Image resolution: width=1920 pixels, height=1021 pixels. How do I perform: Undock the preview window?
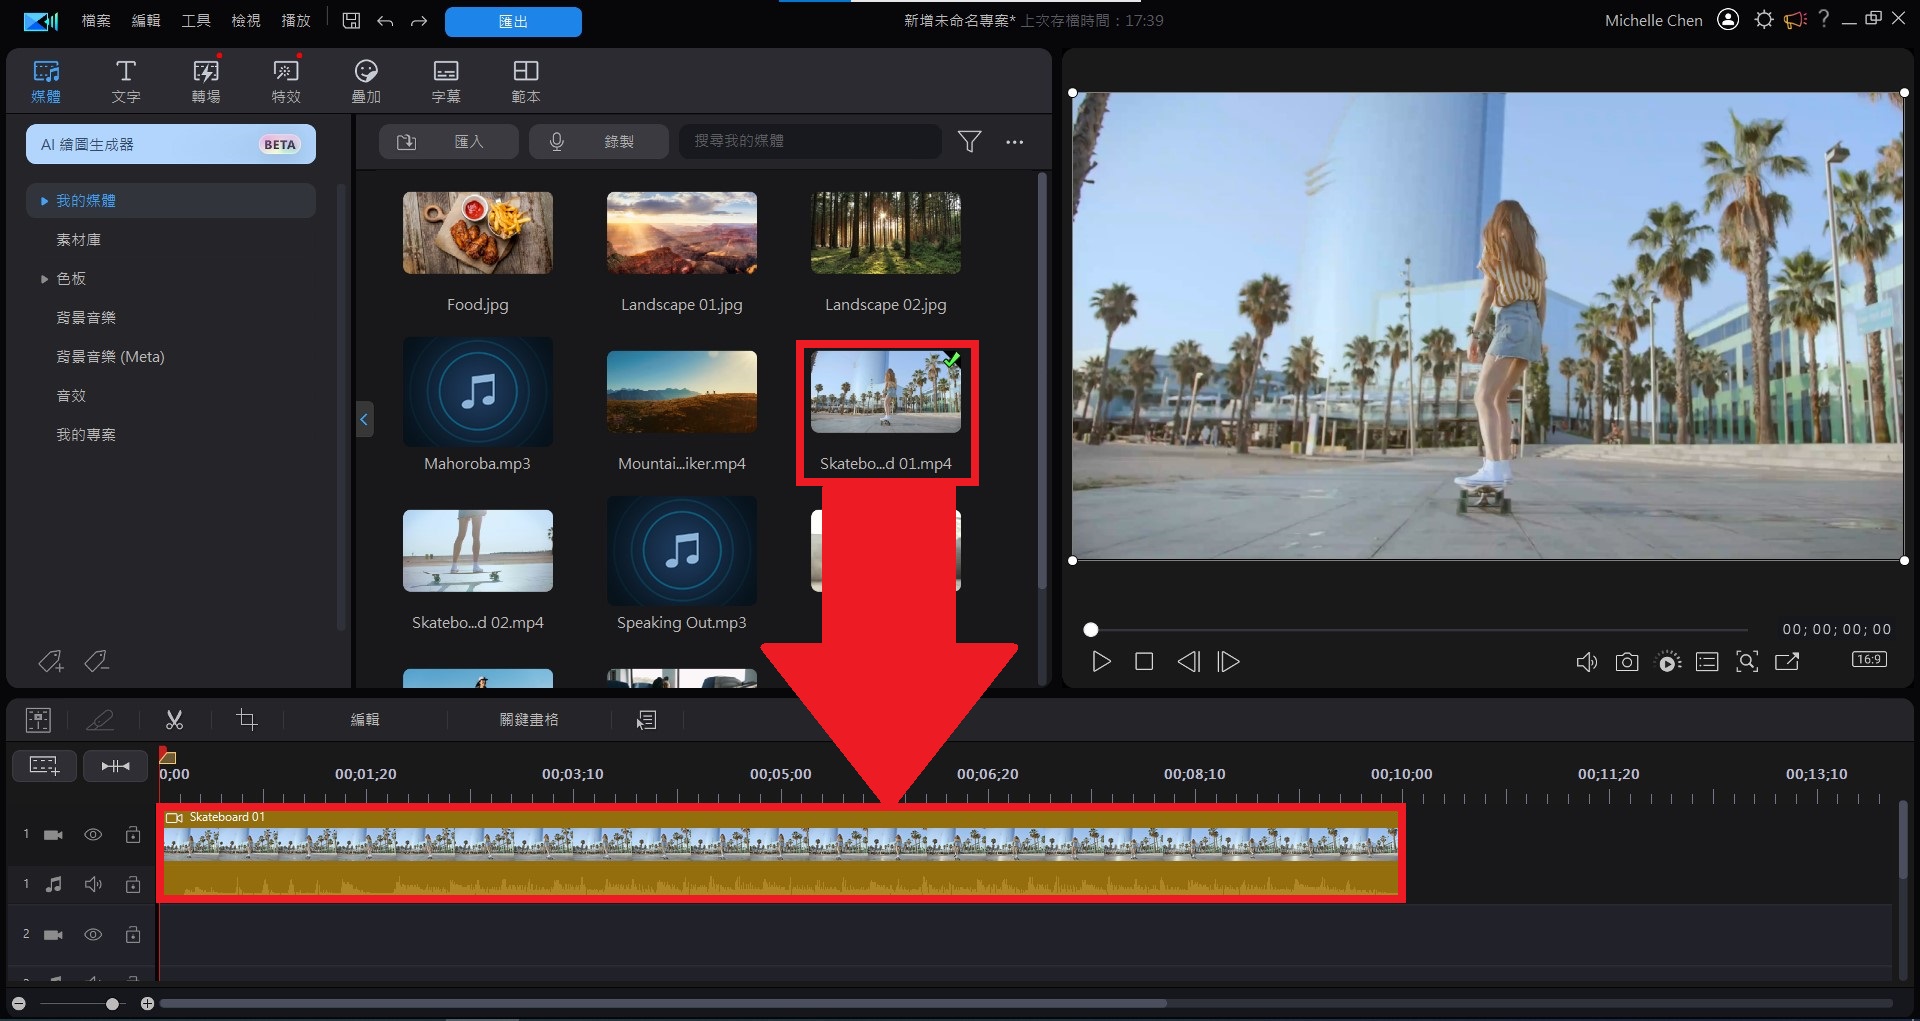(x=1787, y=662)
